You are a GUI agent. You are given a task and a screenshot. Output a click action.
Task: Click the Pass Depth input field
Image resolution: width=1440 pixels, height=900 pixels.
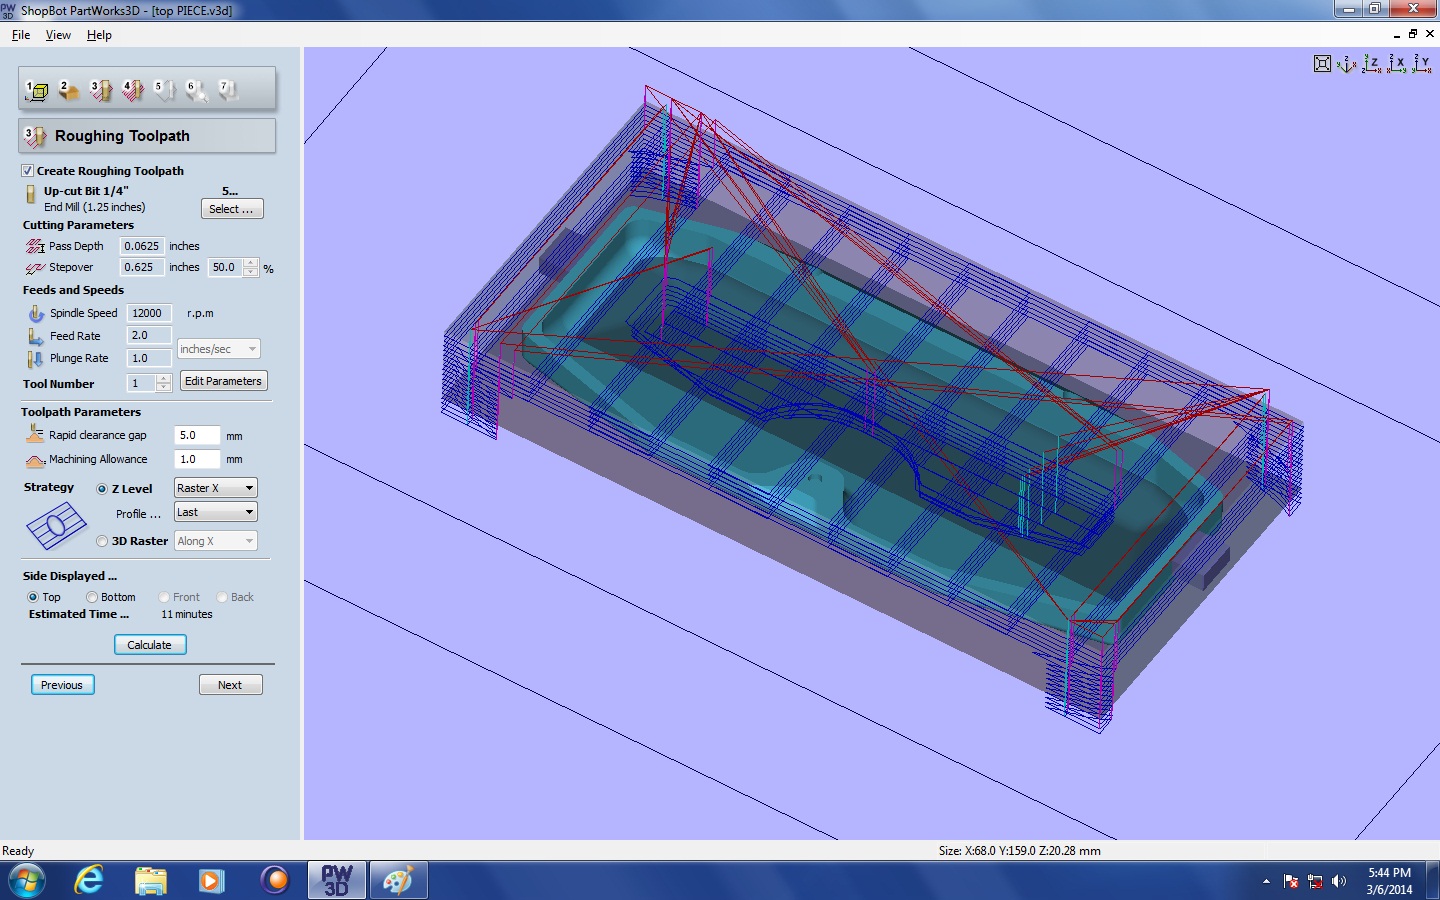click(x=142, y=246)
